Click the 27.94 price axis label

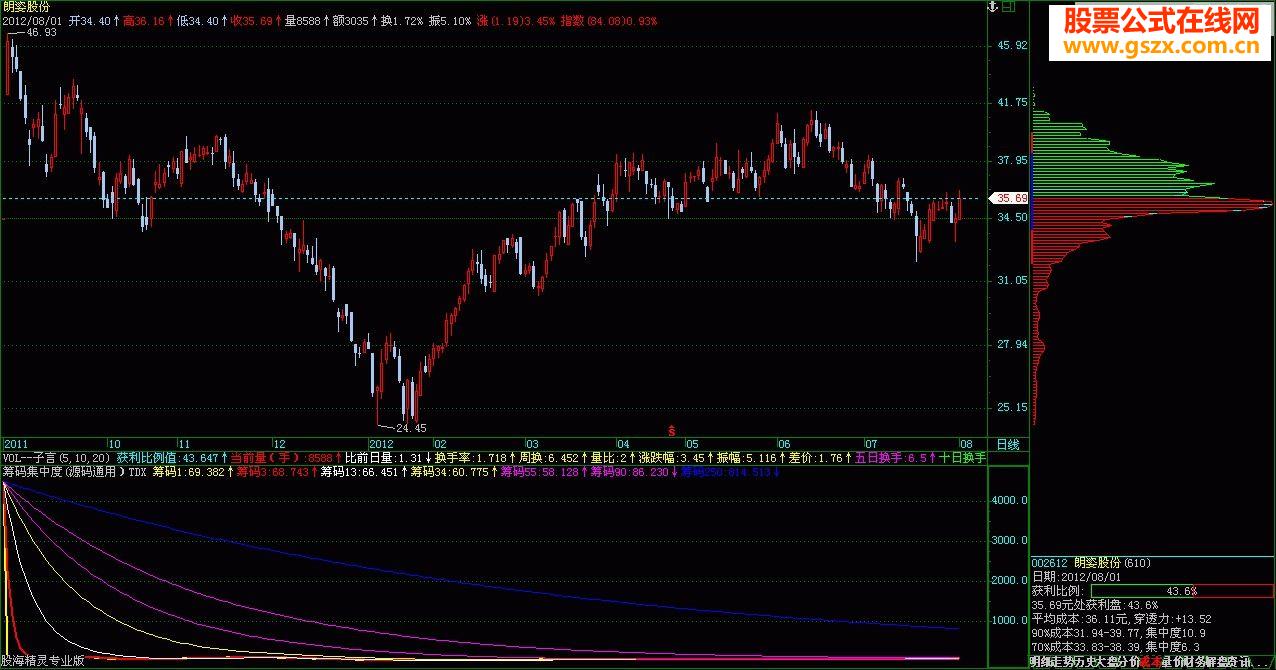1012,344
